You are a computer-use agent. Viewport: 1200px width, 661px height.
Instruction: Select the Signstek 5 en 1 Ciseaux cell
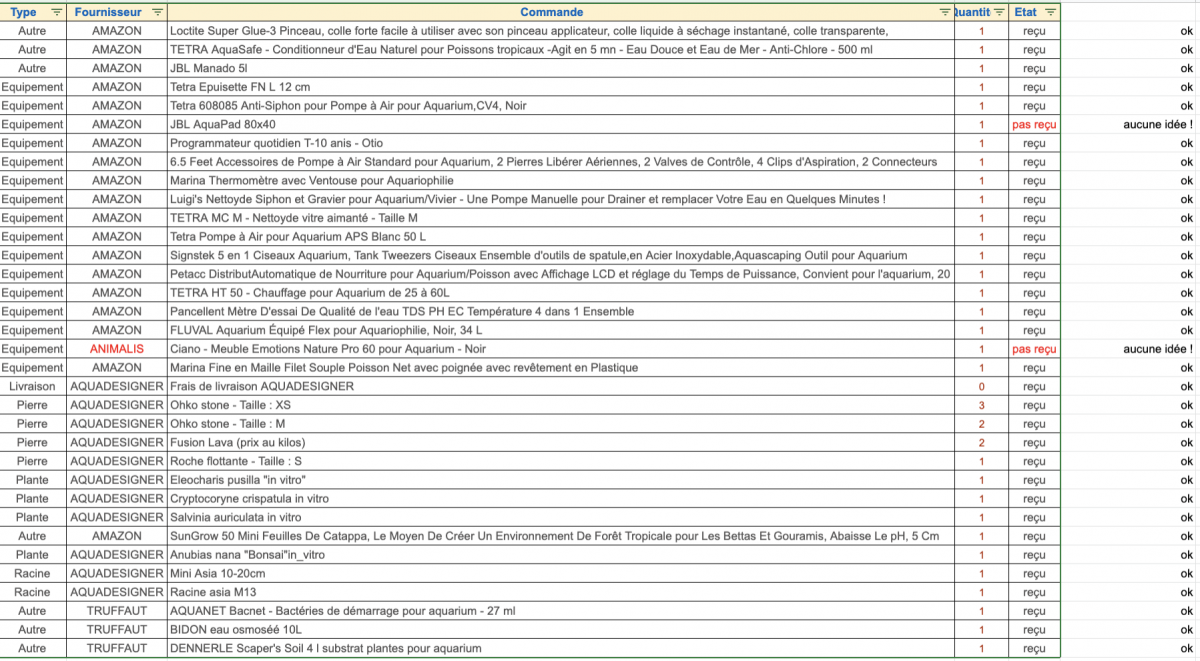coord(561,255)
